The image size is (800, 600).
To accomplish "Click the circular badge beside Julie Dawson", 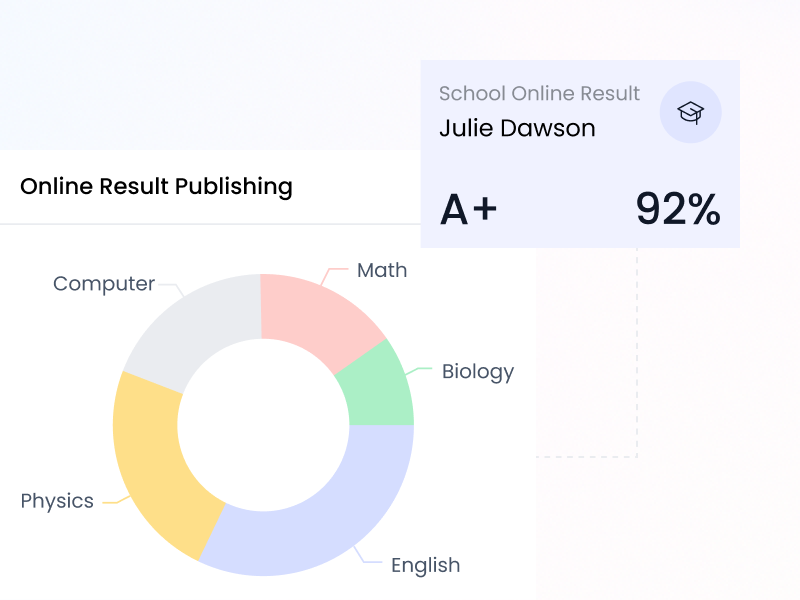I will coord(690,112).
